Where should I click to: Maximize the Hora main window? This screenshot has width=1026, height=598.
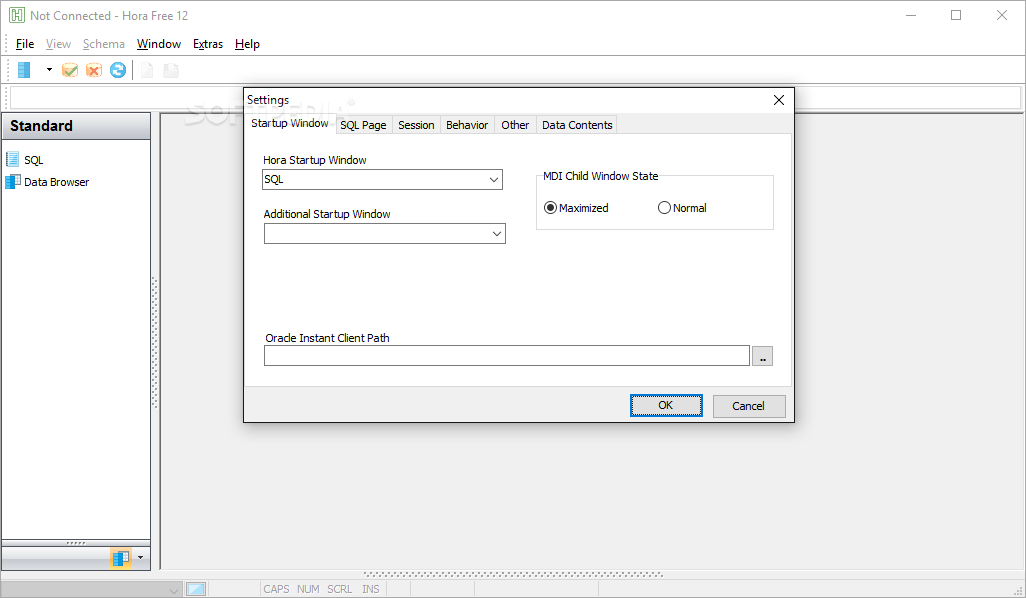(x=956, y=15)
